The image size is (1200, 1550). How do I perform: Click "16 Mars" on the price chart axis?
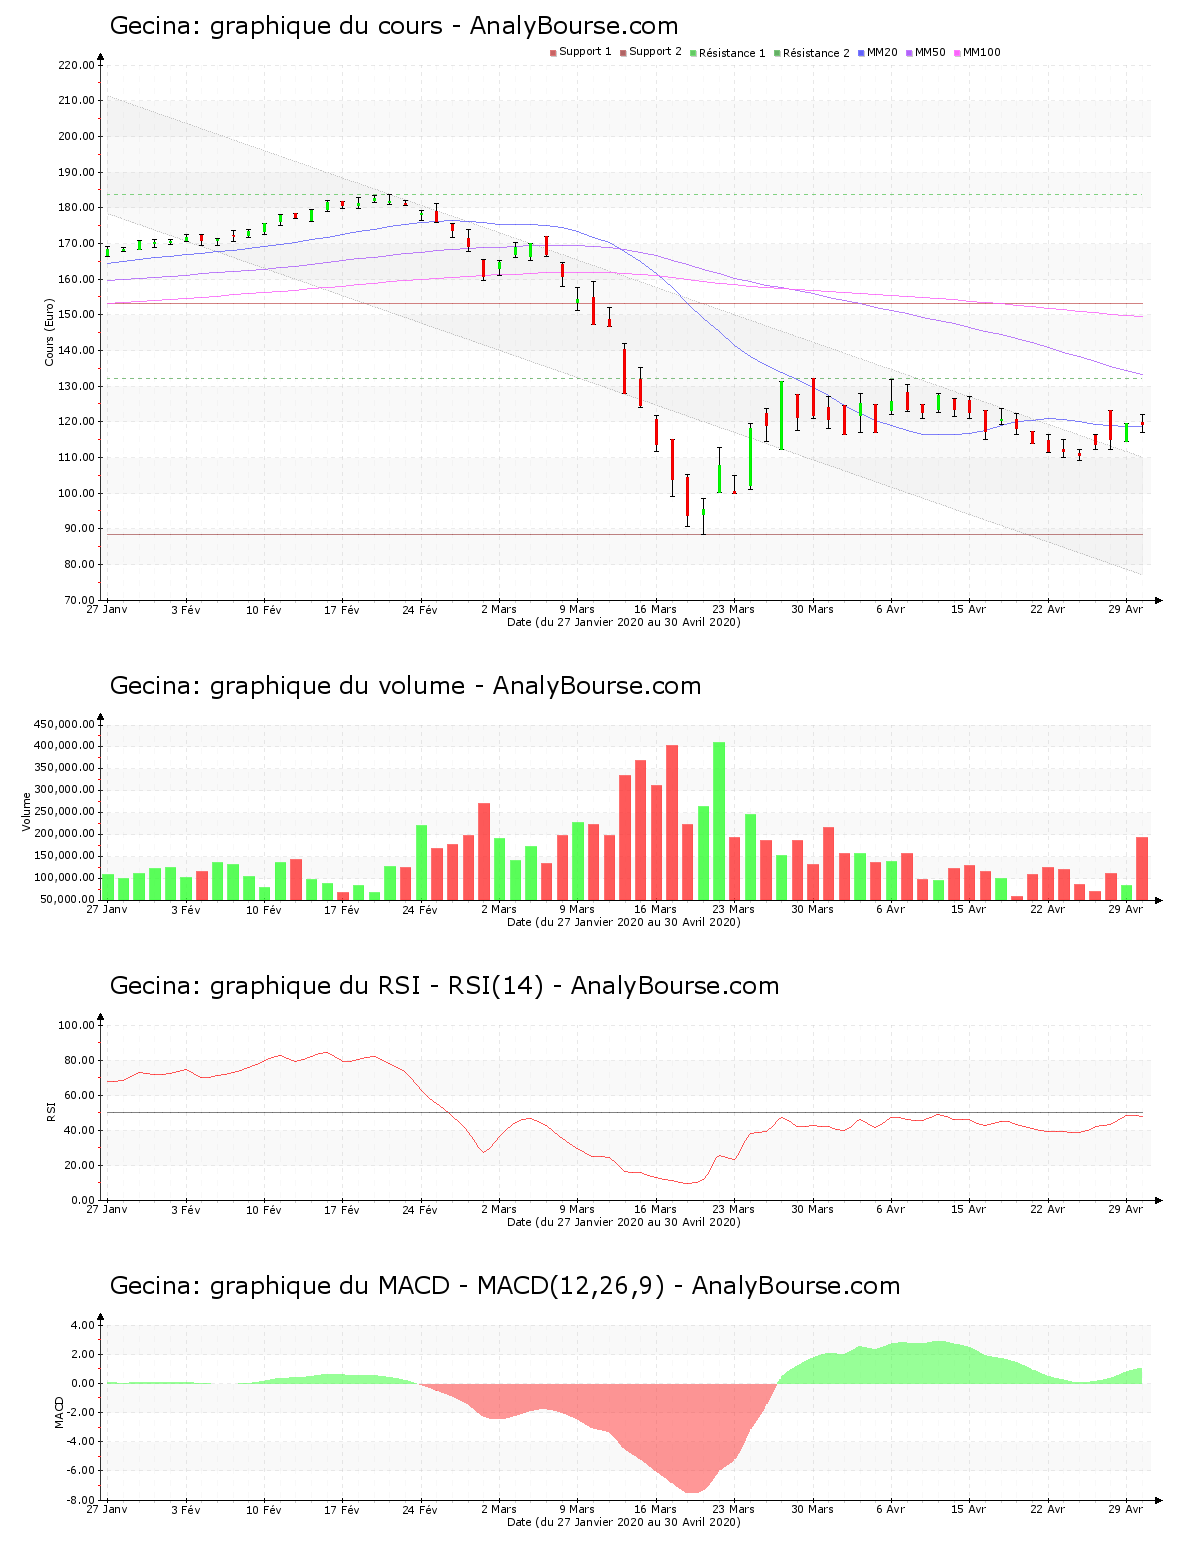[655, 610]
